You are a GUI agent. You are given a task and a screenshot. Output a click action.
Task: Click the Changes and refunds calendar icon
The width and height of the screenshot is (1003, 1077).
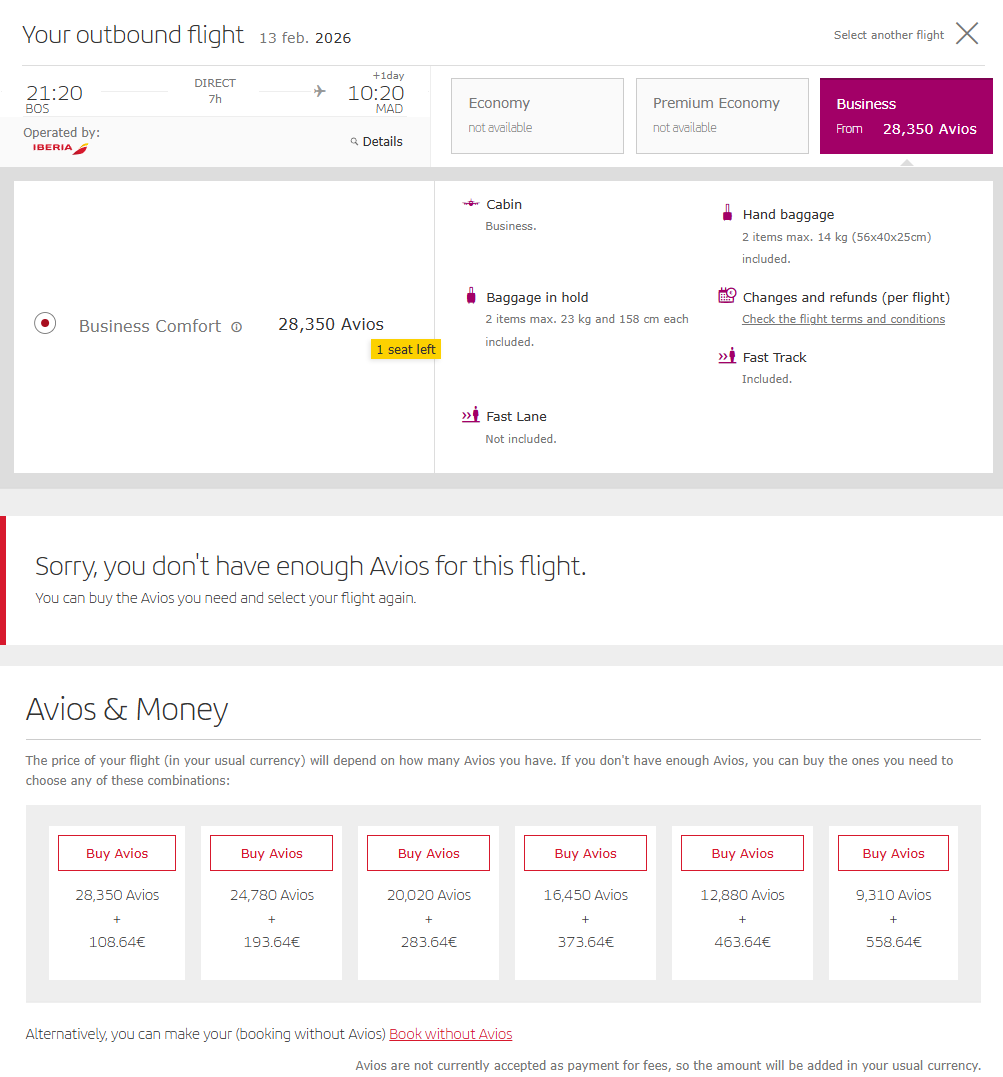(727, 296)
